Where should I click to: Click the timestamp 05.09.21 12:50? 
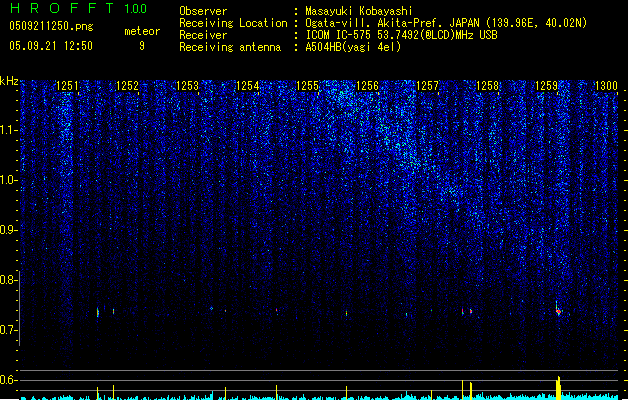coord(51,46)
